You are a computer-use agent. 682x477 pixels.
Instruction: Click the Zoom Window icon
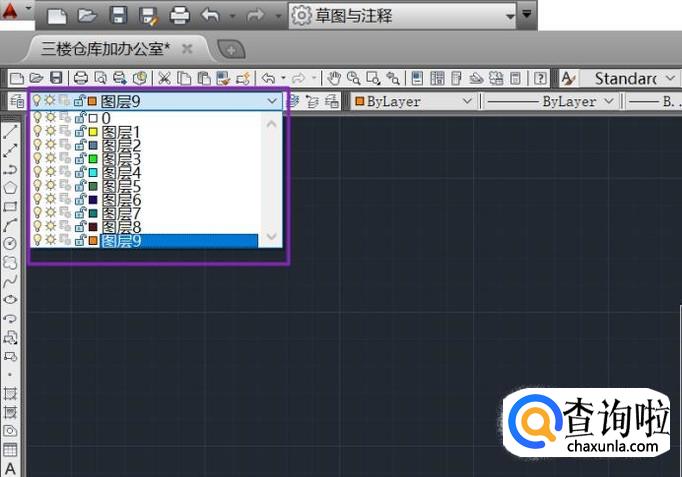(373, 78)
